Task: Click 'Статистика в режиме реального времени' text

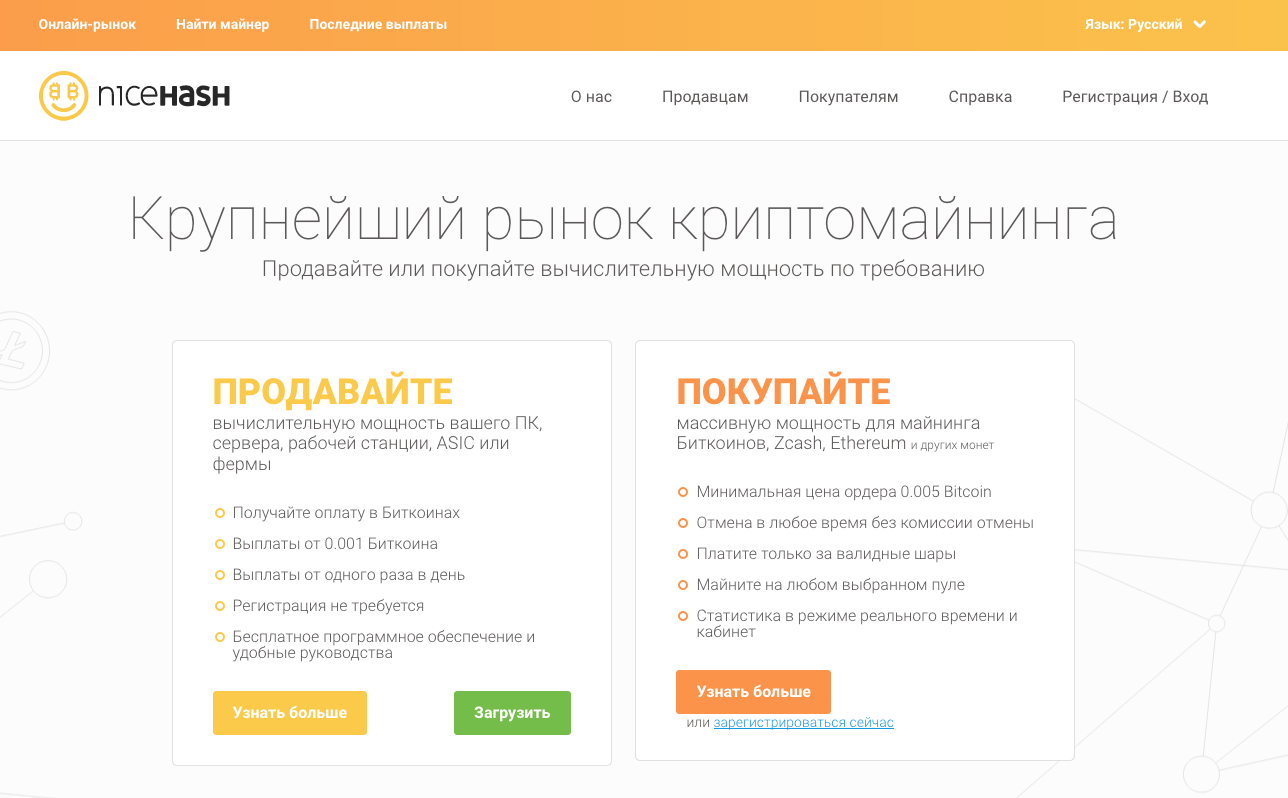Action: (x=857, y=624)
